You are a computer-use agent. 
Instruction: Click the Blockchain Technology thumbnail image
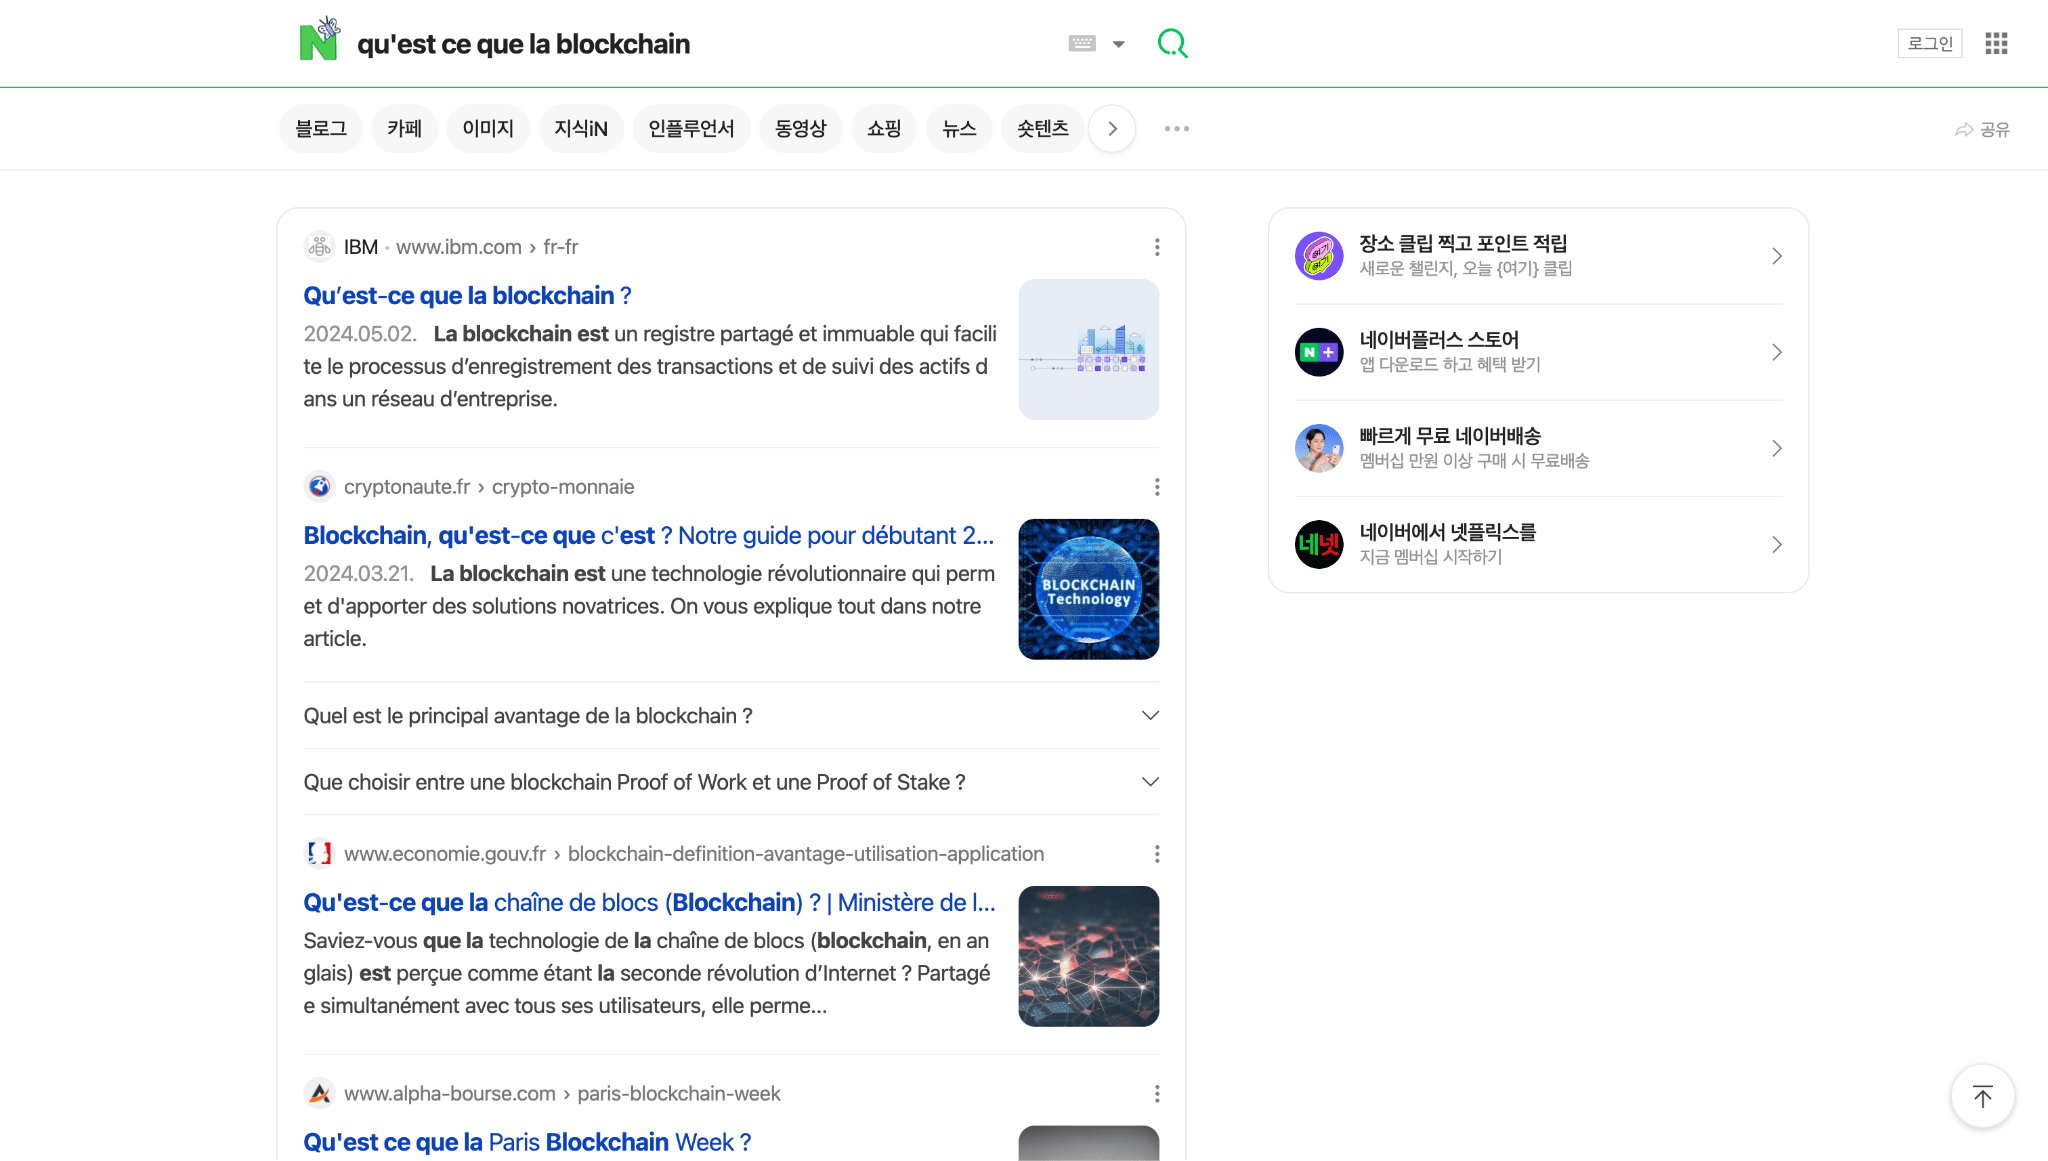(x=1089, y=589)
